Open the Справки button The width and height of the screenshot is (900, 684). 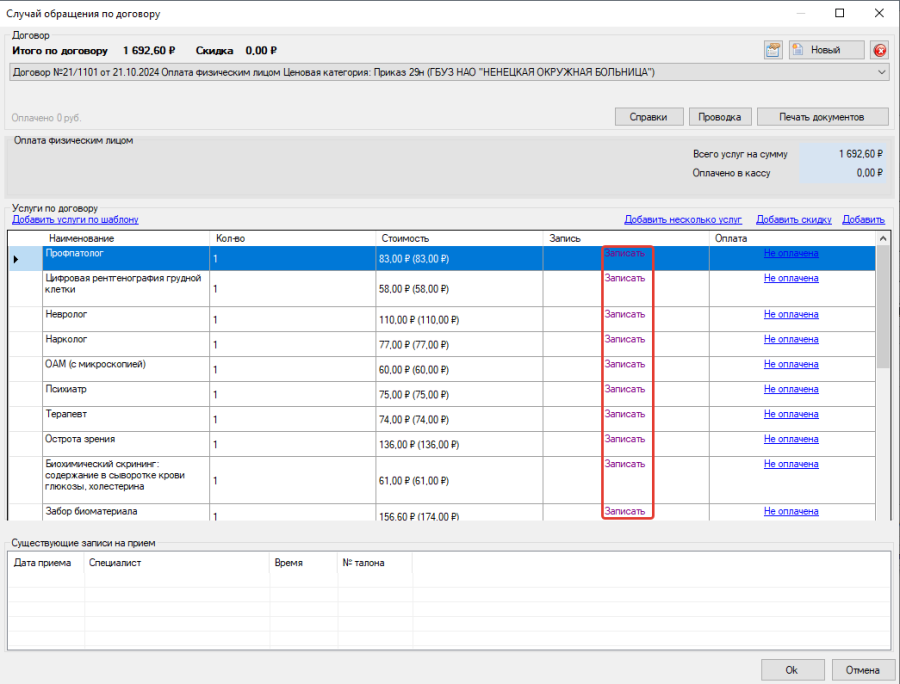649,117
